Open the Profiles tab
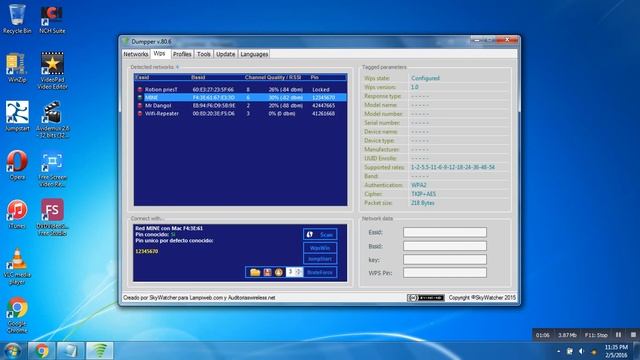 [182, 54]
